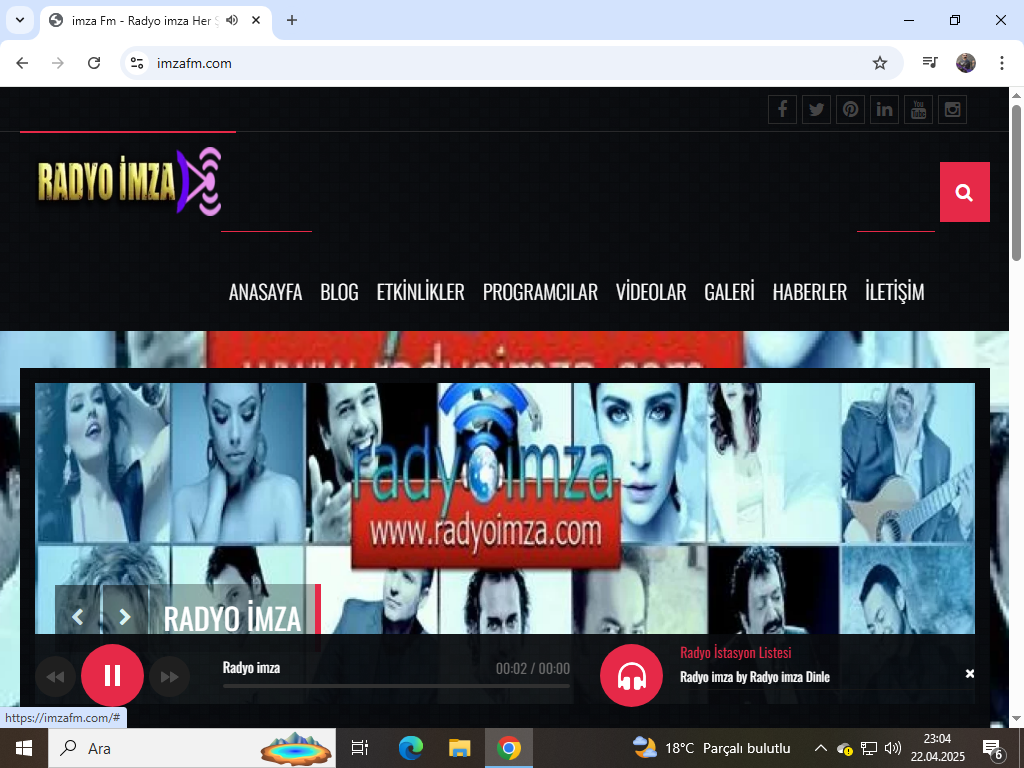Mute the tab via speaker icon
1024x768 pixels.
tap(232, 20)
